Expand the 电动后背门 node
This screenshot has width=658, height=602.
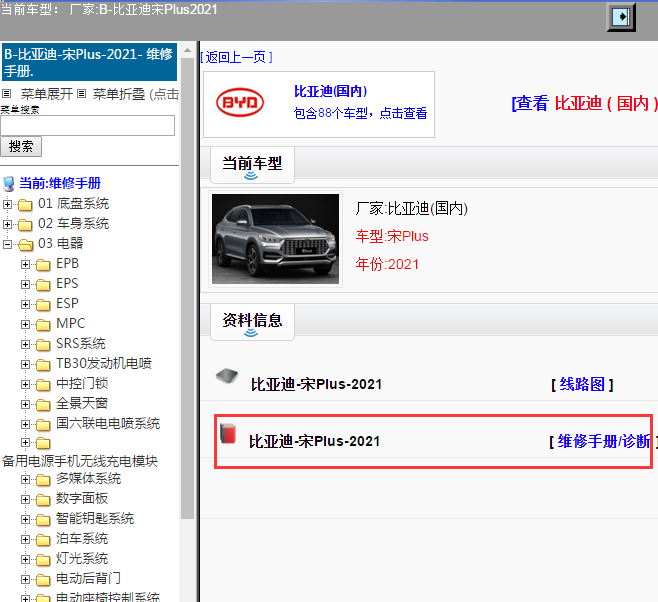click(x=25, y=579)
